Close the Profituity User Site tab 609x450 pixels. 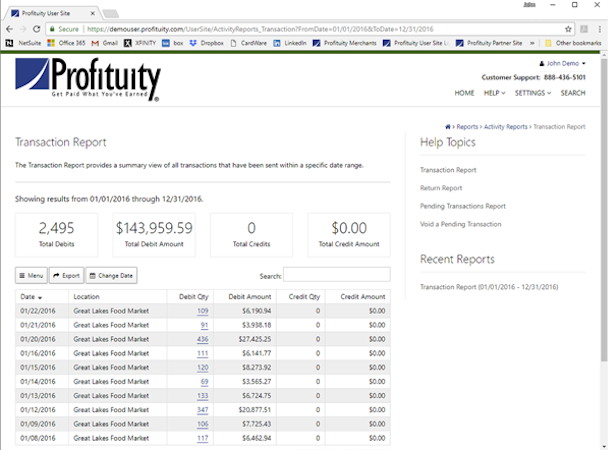pyautogui.click(x=93, y=13)
